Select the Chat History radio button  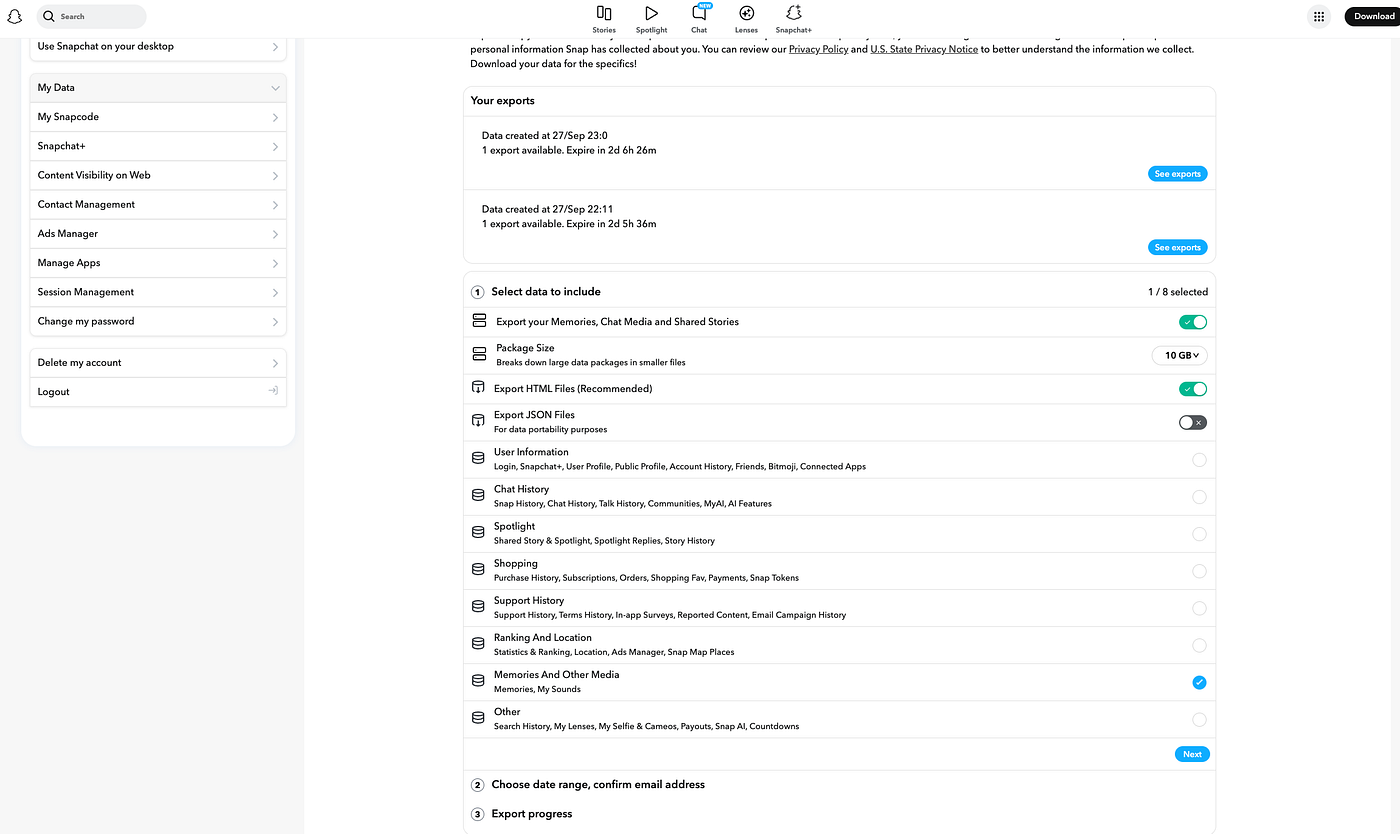(1199, 497)
